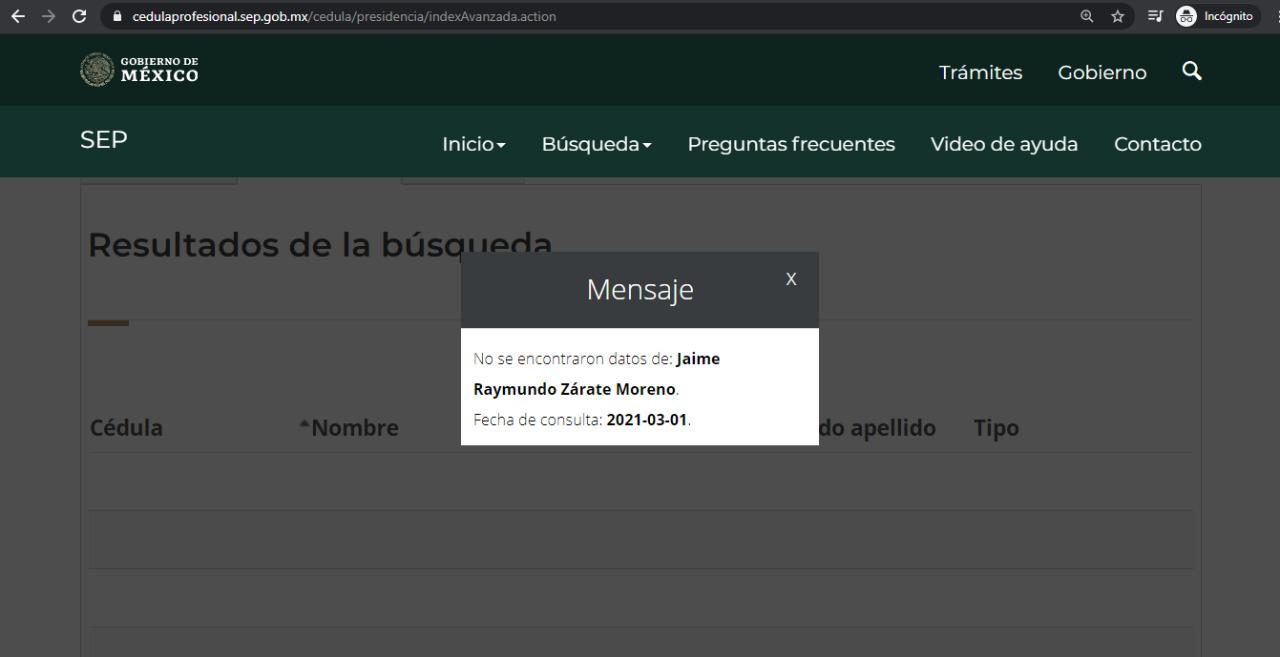Viewport: 1280px width, 657px height.
Task: Reload the current page
Action: pyautogui.click(x=79, y=16)
